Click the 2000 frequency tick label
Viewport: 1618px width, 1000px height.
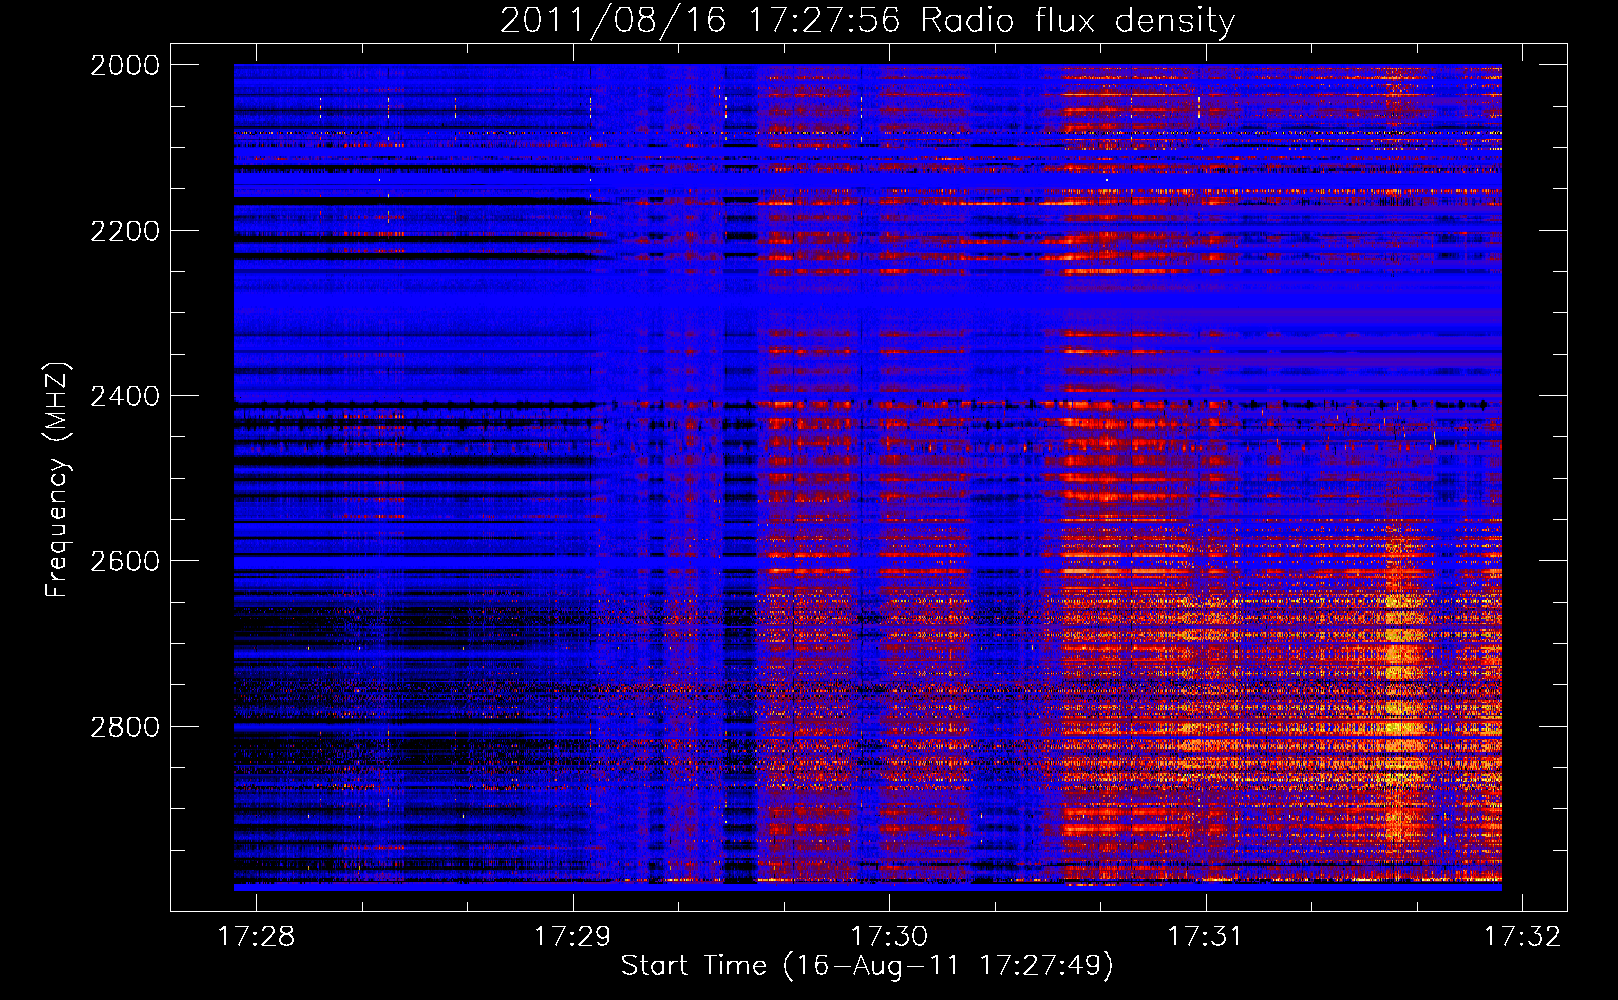tap(125, 65)
